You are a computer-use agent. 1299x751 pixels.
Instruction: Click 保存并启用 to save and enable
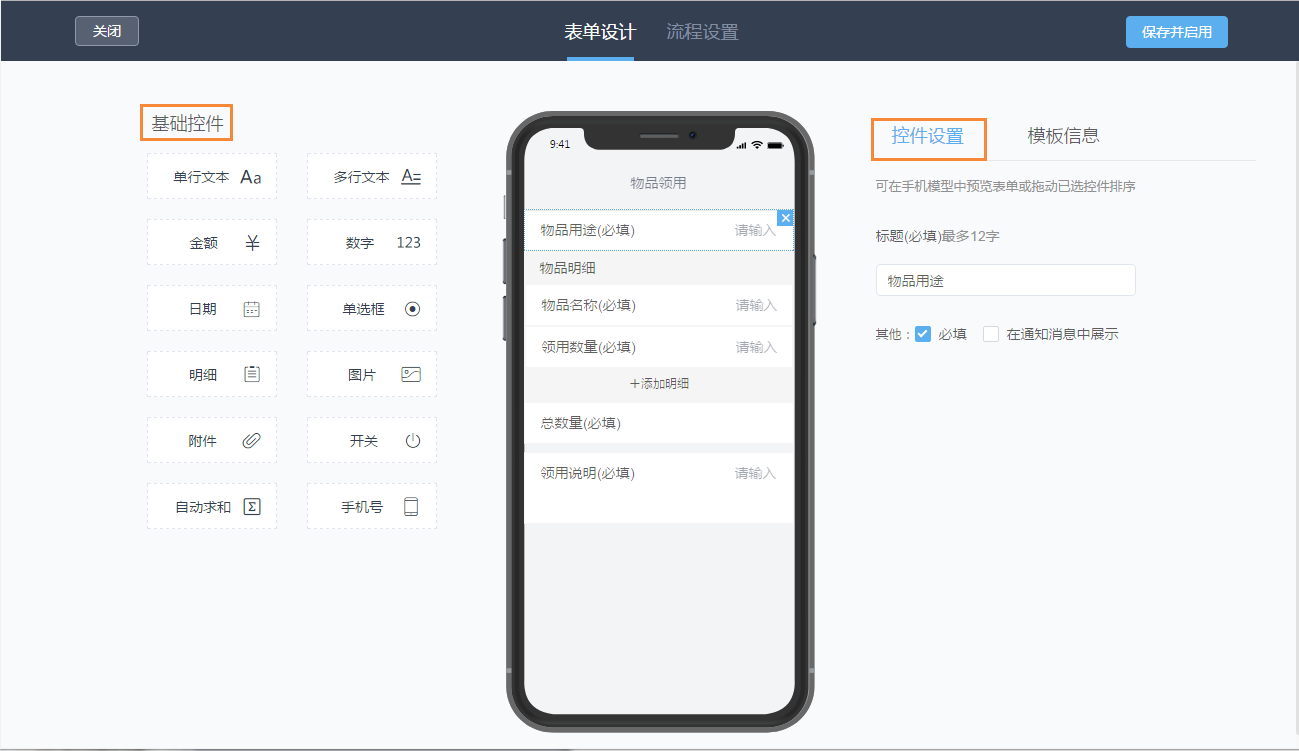[1176, 31]
